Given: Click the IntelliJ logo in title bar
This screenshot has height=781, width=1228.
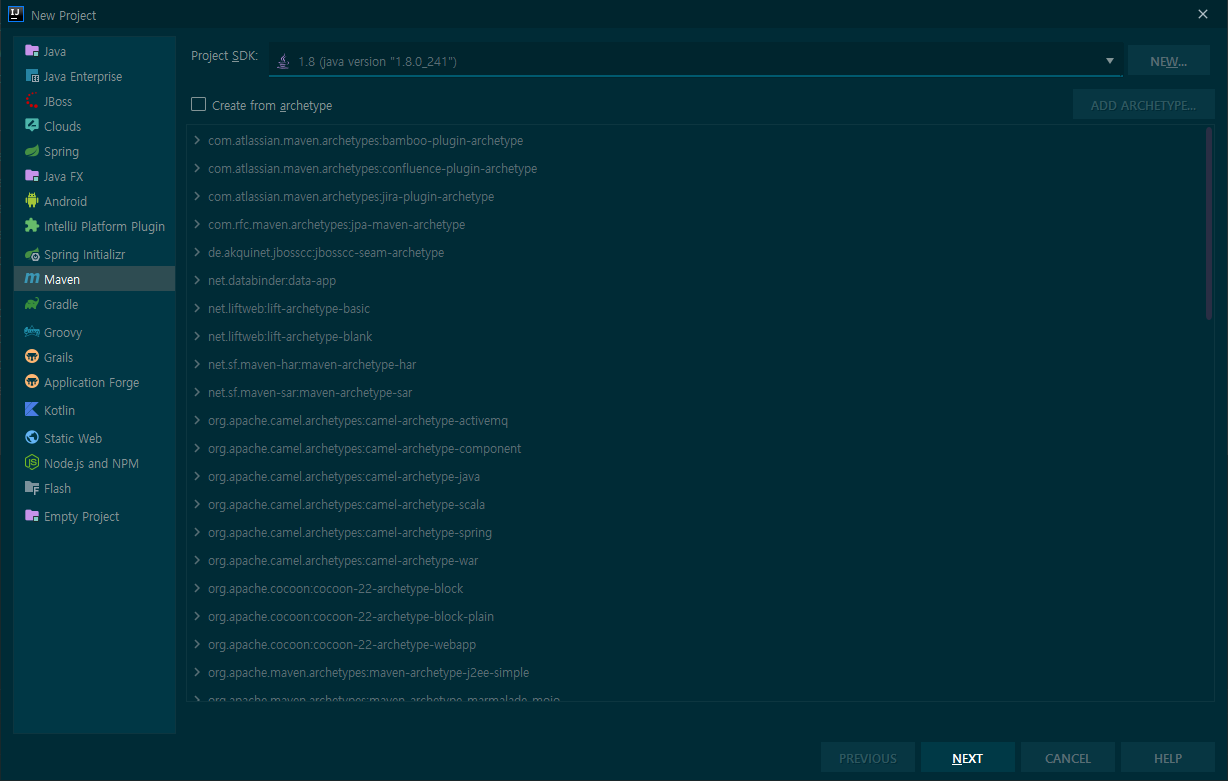Looking at the screenshot, I should point(16,14).
